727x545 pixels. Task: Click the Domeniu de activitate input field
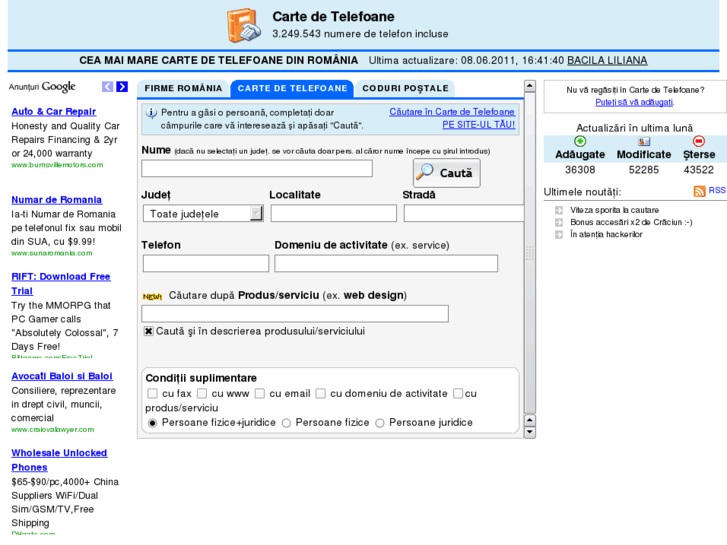coord(386,263)
